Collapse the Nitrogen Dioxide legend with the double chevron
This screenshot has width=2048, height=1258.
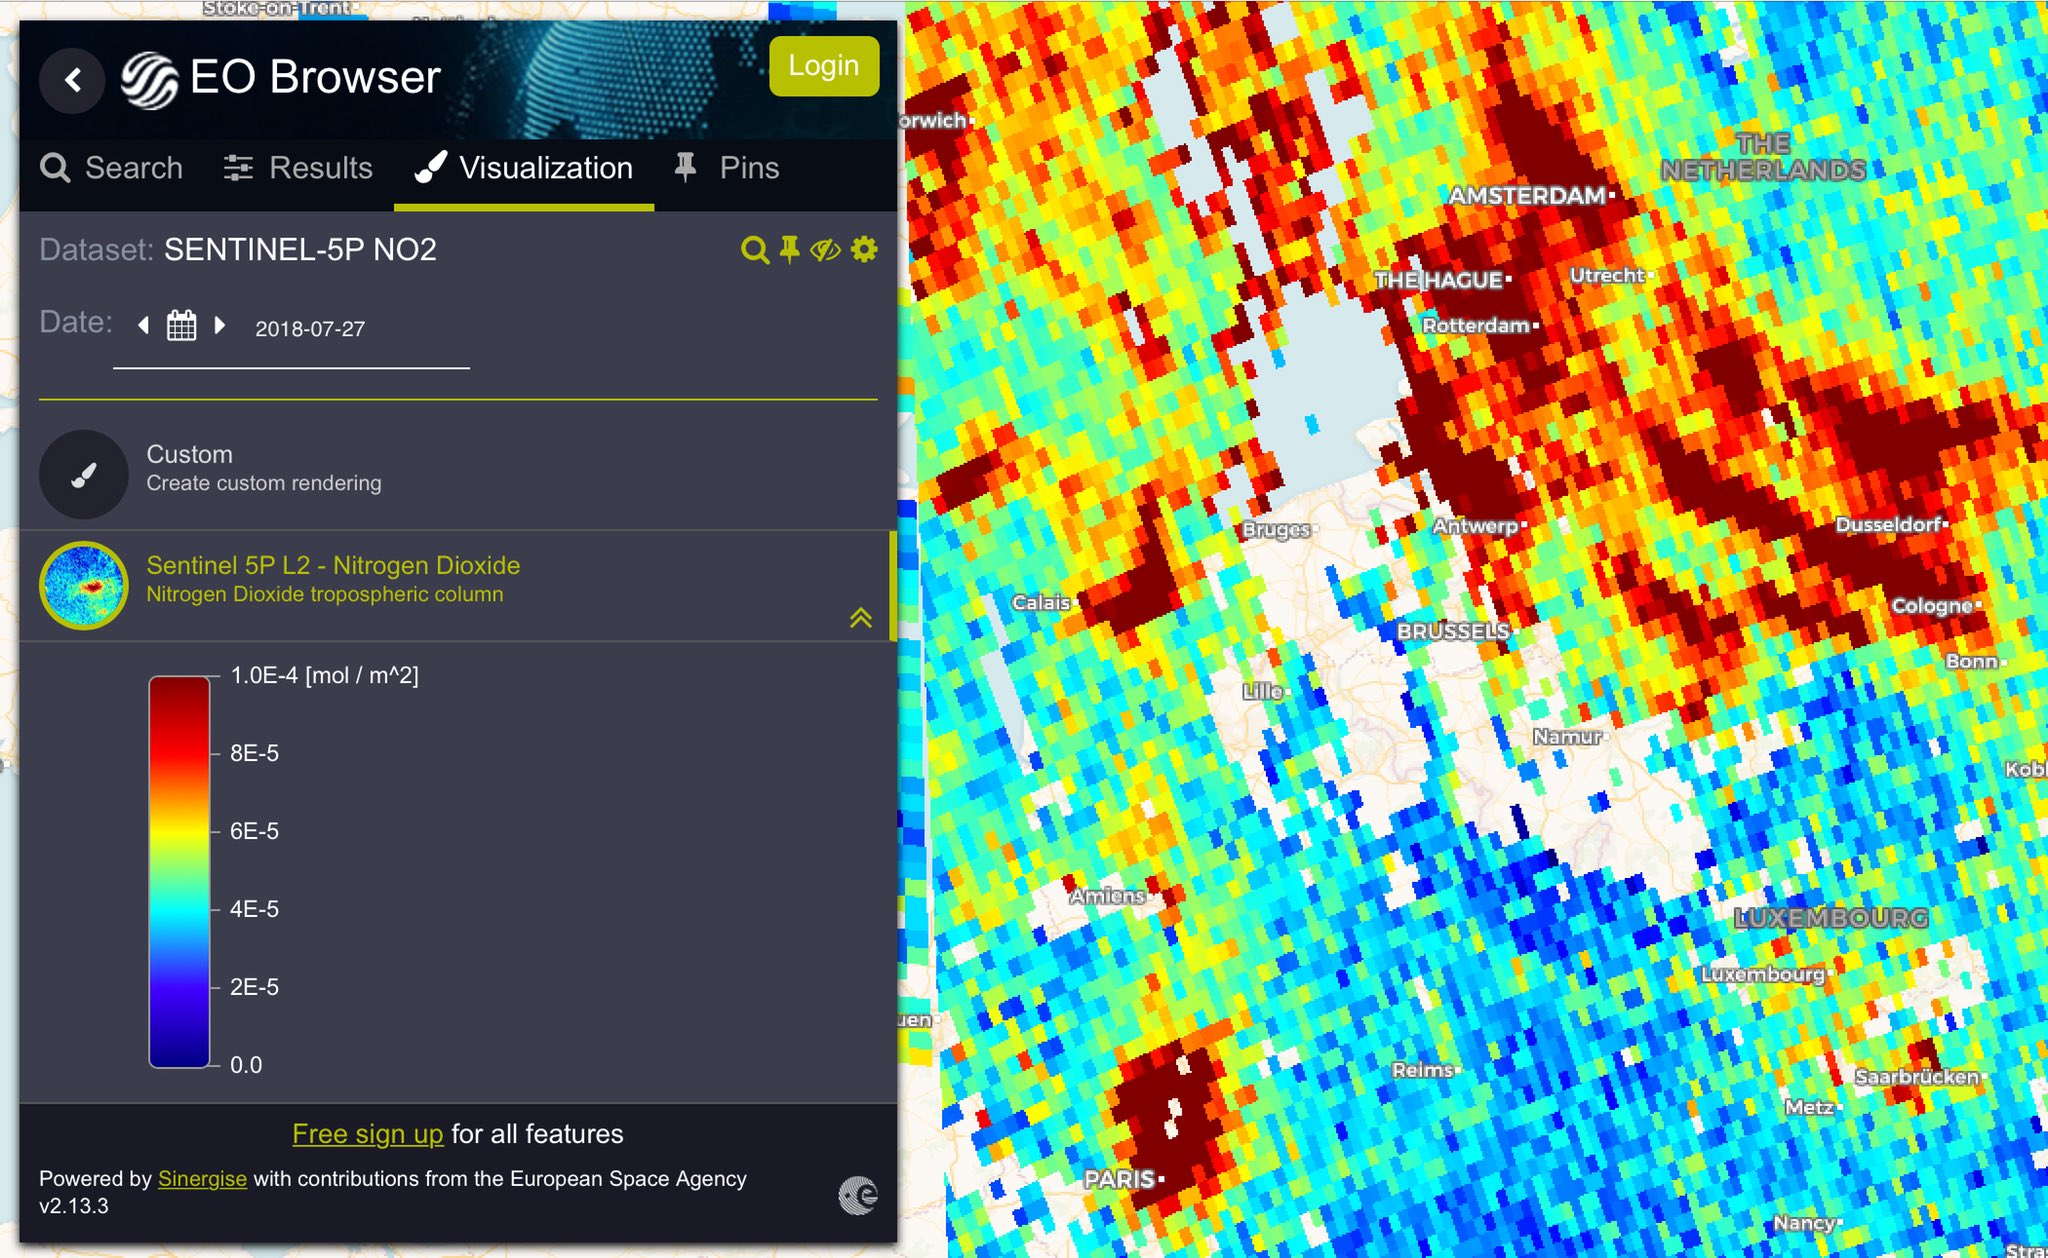(860, 618)
